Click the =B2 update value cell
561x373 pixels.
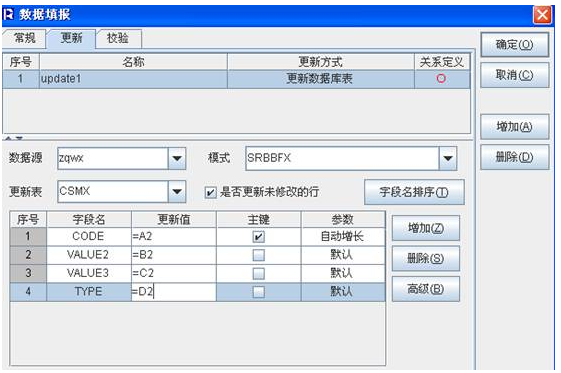click(174, 255)
